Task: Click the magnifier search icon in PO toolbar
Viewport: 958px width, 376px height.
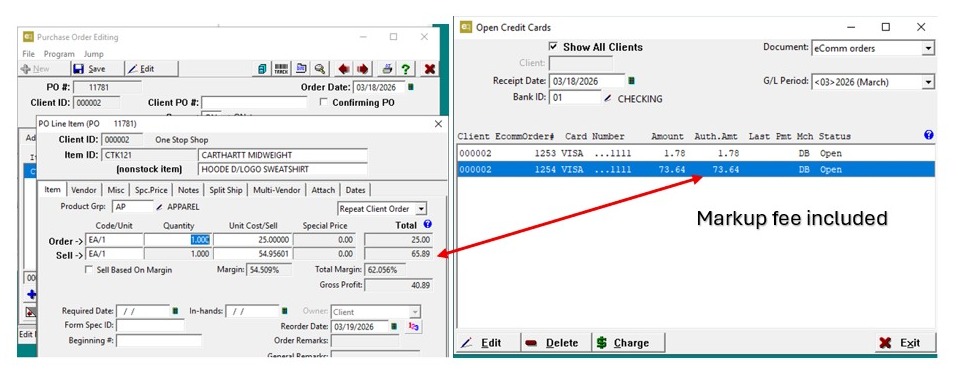Action: [320, 69]
